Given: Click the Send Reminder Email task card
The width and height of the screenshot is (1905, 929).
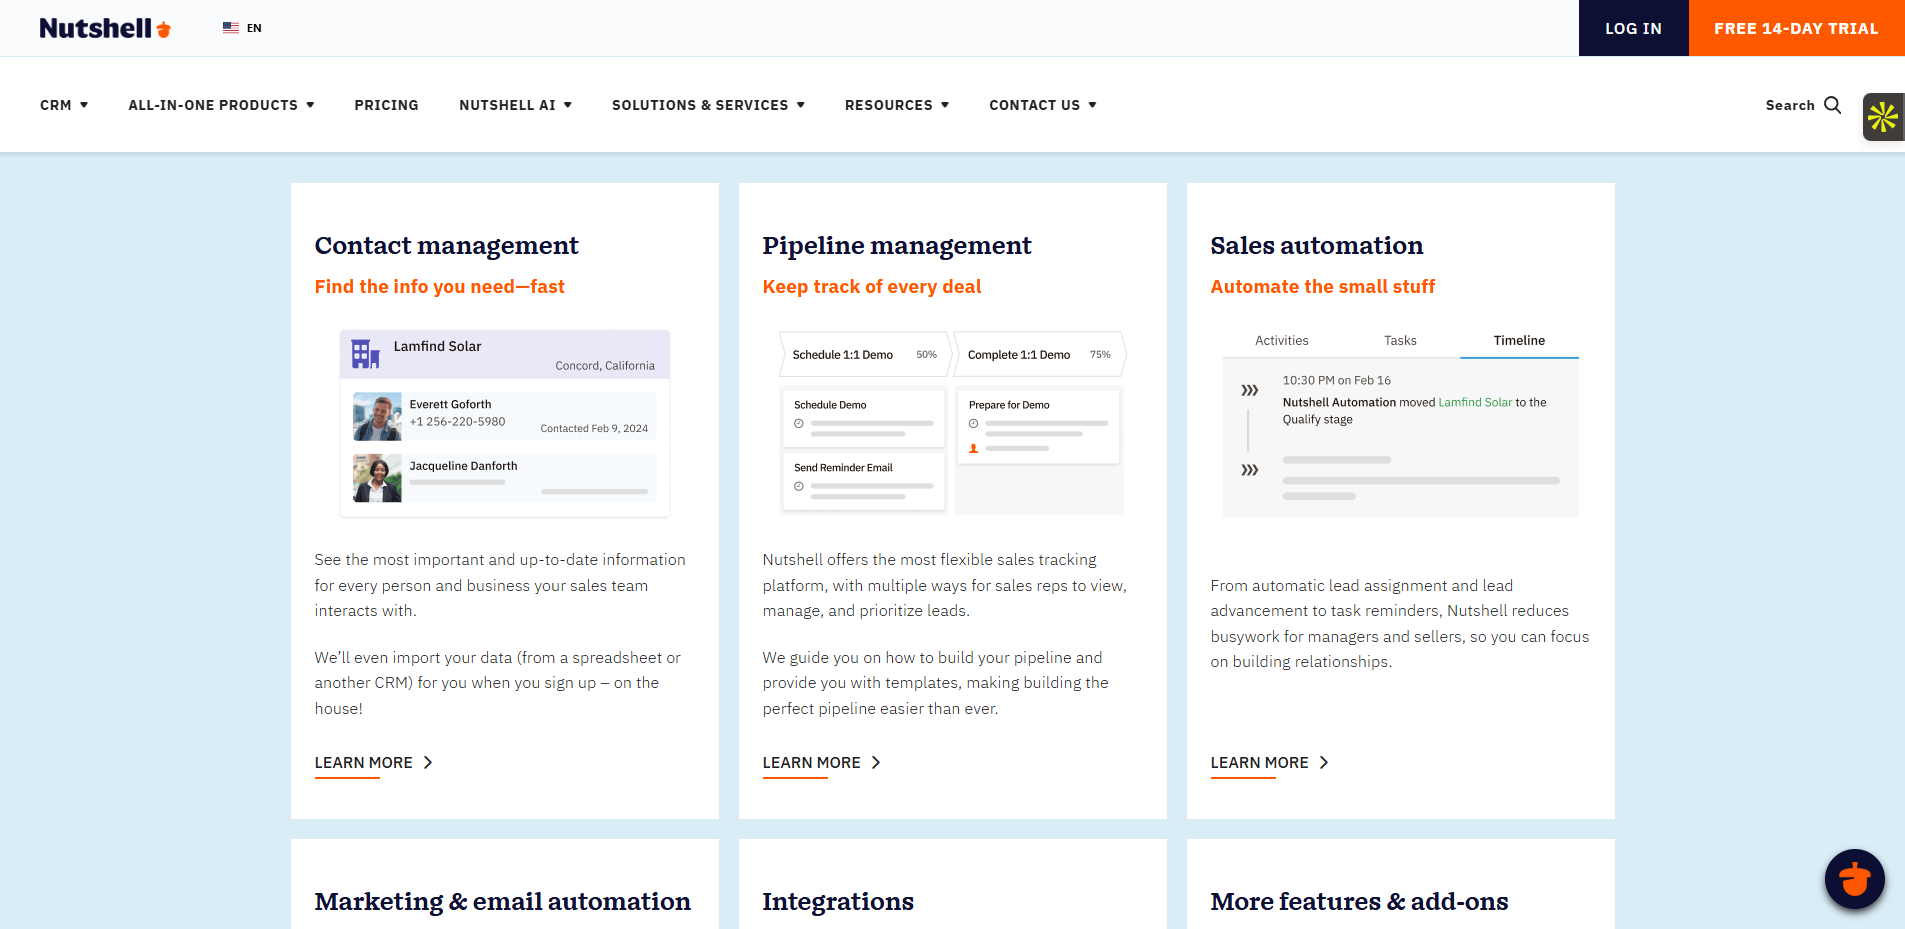Looking at the screenshot, I should (864, 481).
